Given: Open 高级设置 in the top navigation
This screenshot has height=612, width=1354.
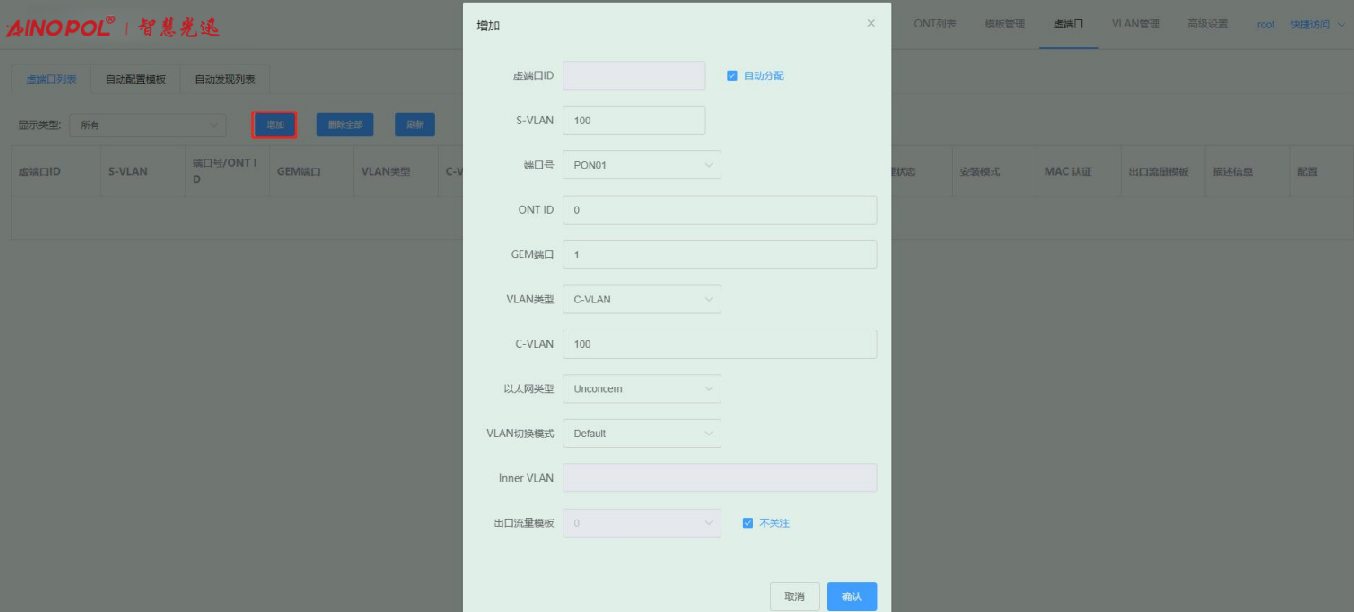Looking at the screenshot, I should click(x=1207, y=24).
